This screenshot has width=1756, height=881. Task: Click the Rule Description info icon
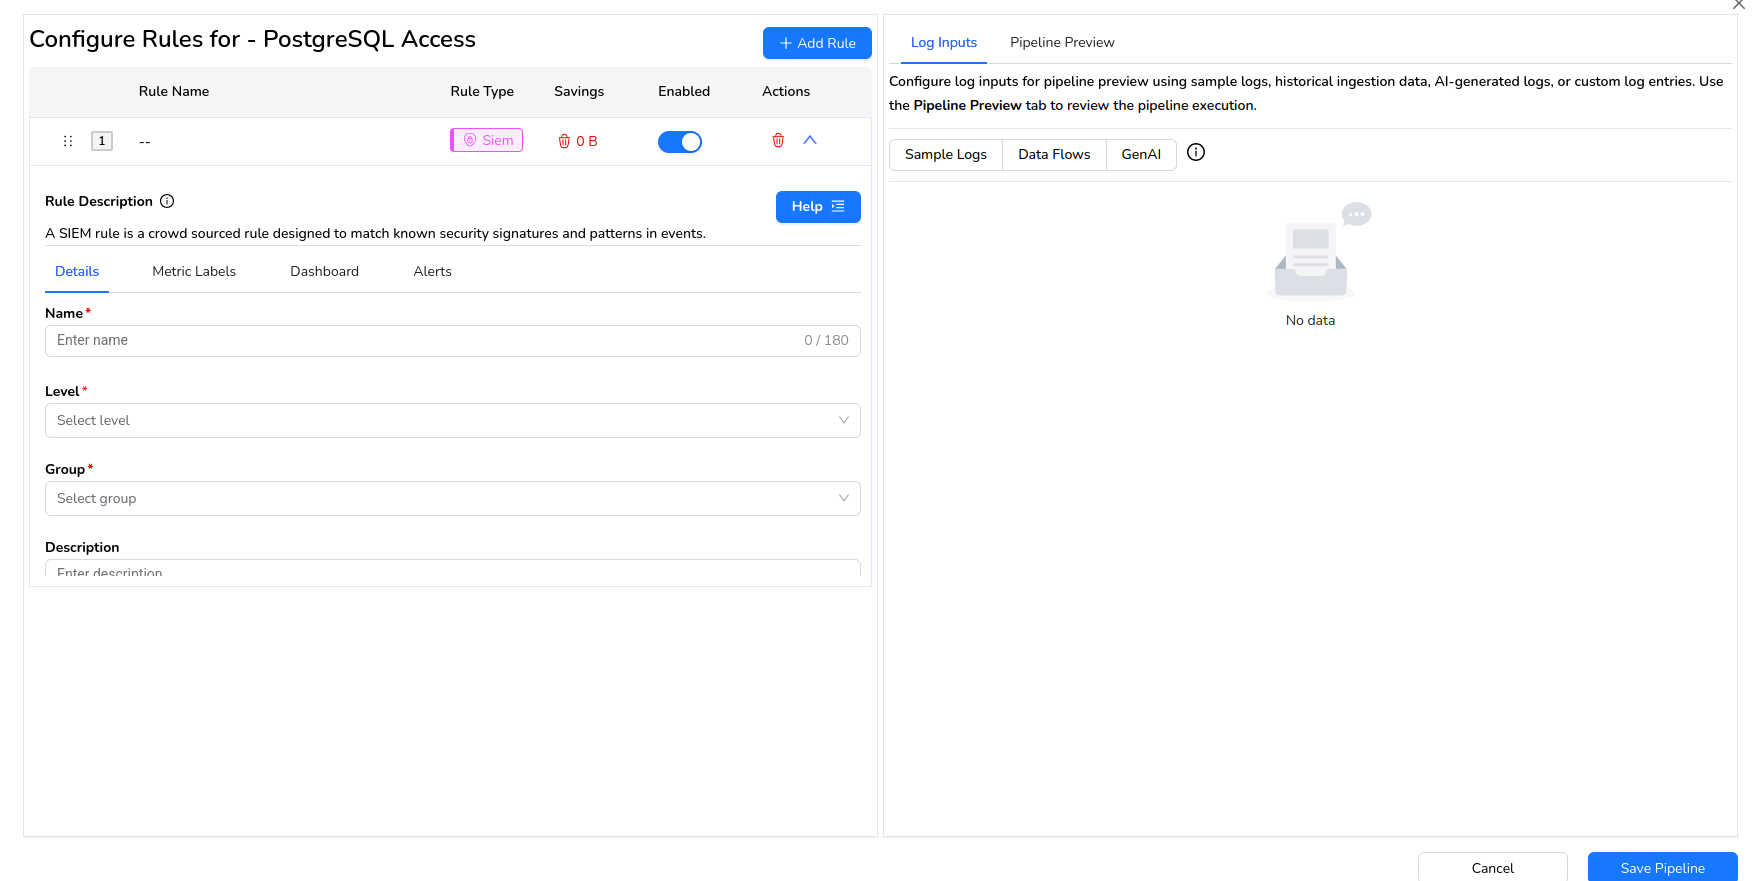coord(167,201)
